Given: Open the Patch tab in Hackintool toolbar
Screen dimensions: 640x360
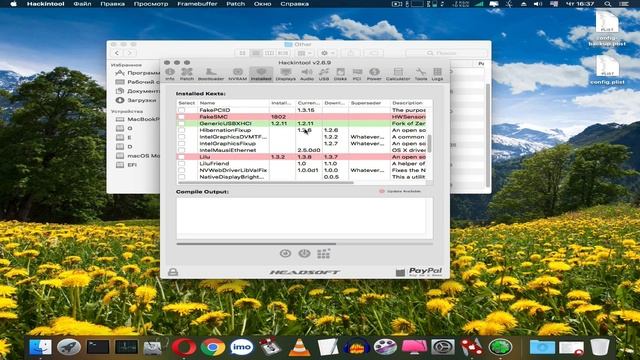Looking at the screenshot, I should 187,74.
